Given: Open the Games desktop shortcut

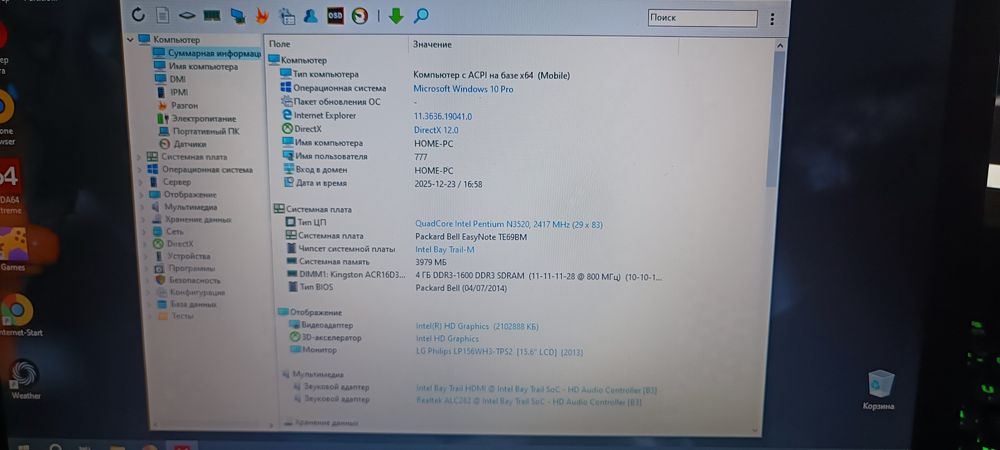Looking at the screenshot, I should point(13,249).
